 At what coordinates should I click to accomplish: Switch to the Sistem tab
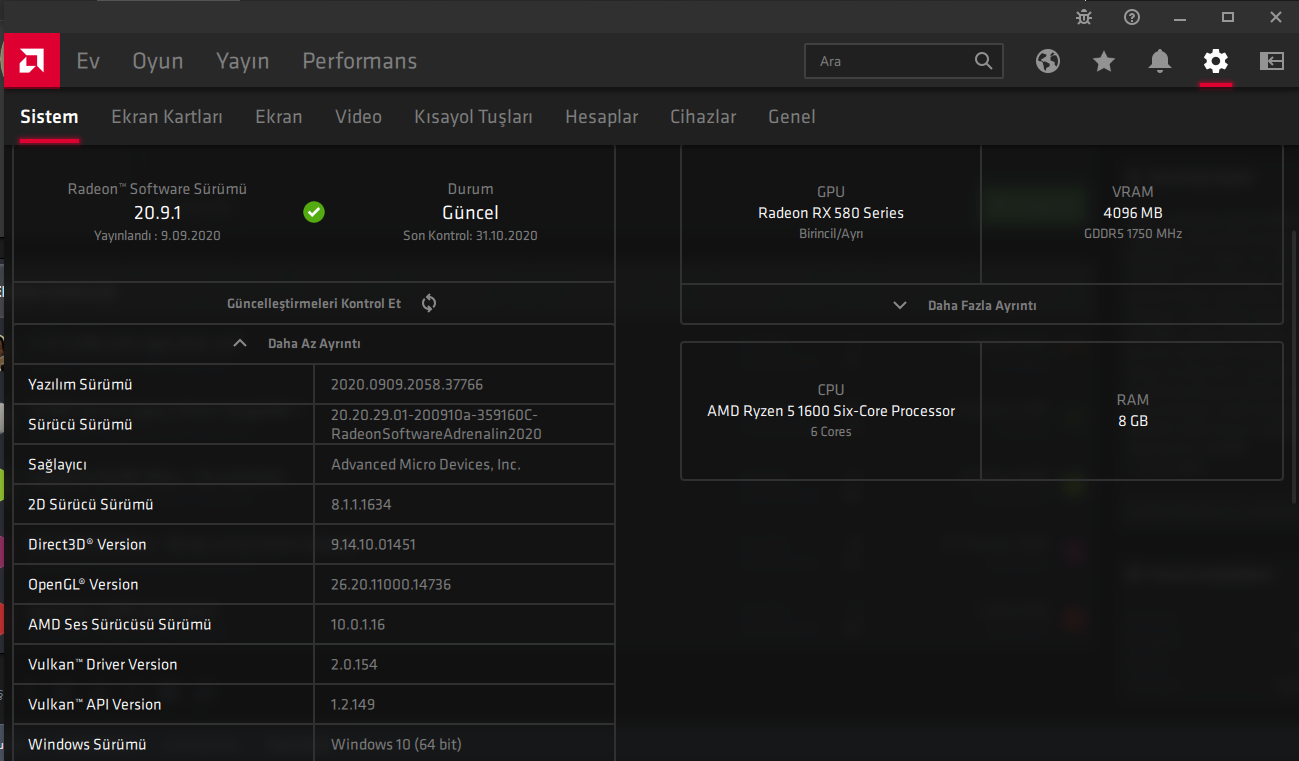49,117
